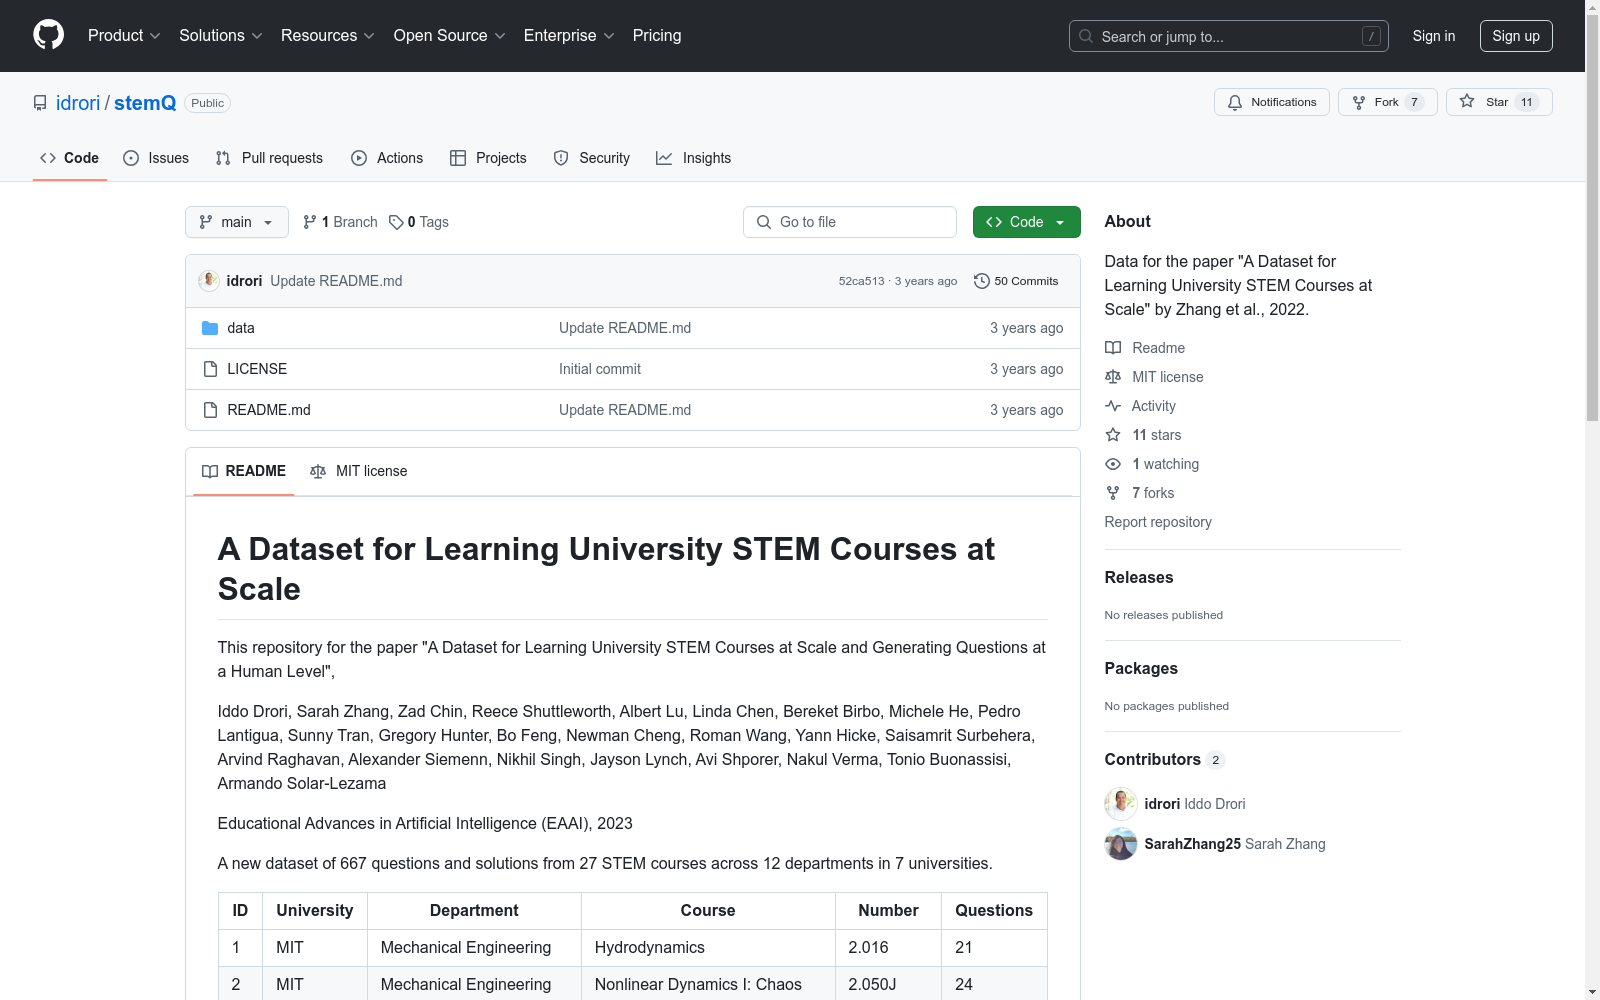Open the Actions tab
1600x1000 pixels.
[x=387, y=158]
